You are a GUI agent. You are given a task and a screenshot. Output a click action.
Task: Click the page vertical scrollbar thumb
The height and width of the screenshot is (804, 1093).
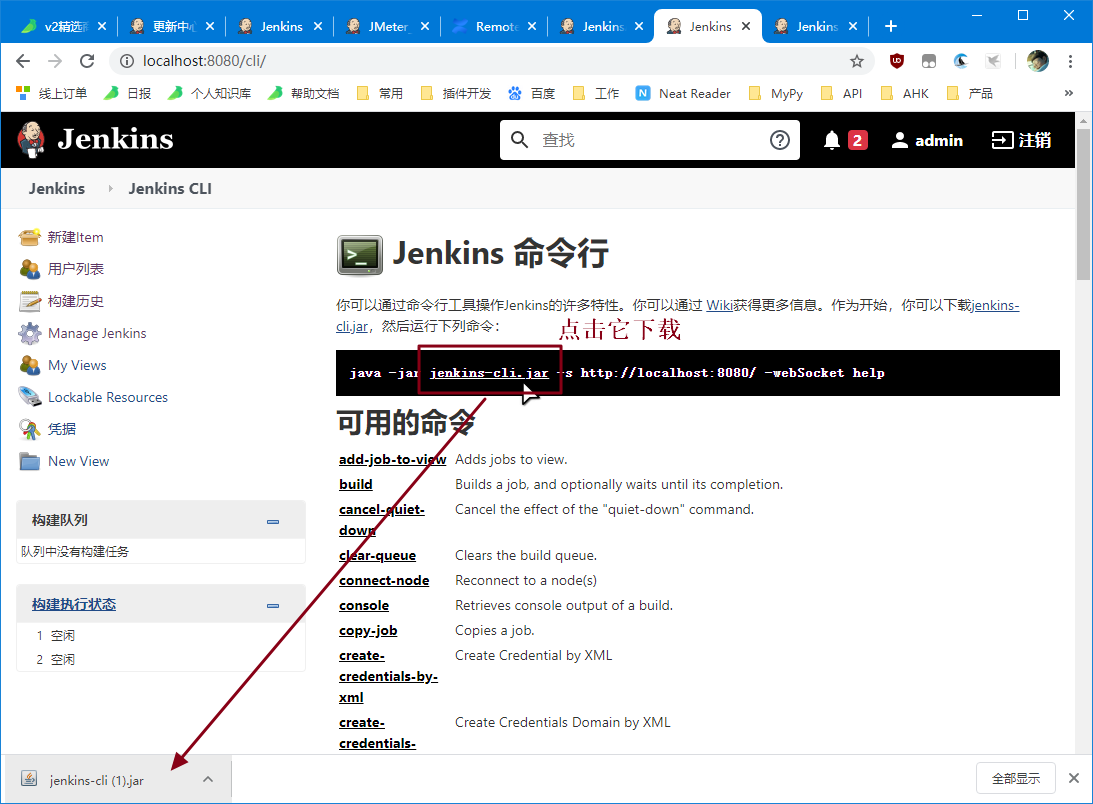[x=1083, y=202]
